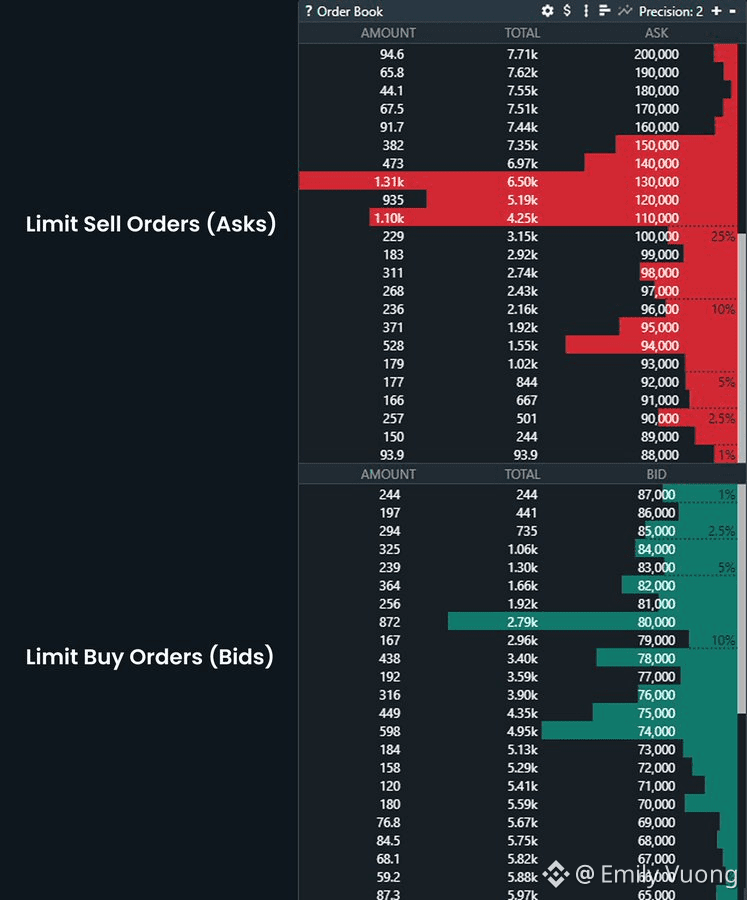Increase precision with the plus icon
The height and width of the screenshot is (900, 747).
point(716,11)
